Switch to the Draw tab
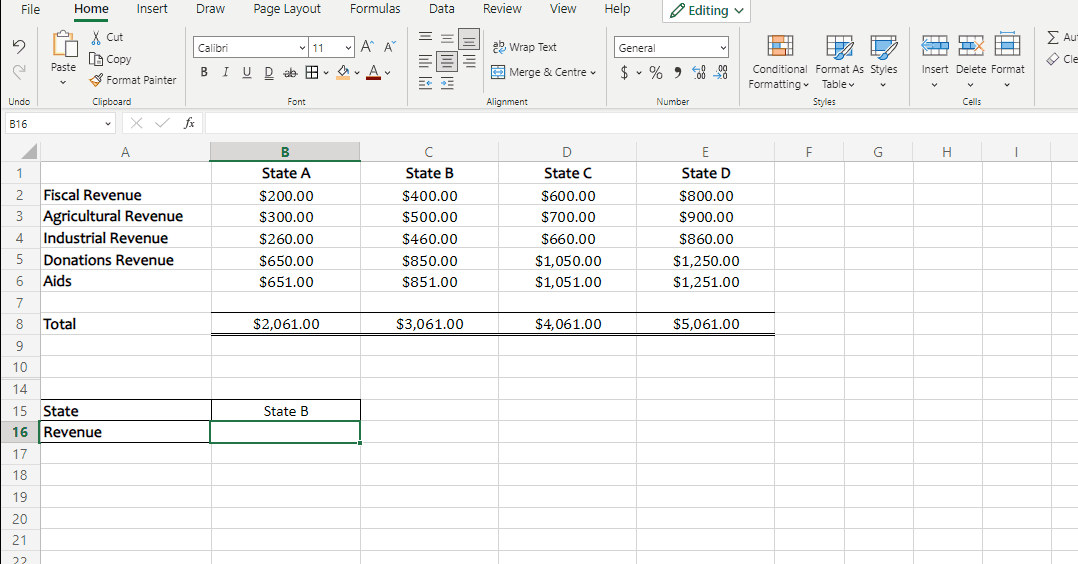This screenshot has height=564, width=1078. (210, 9)
